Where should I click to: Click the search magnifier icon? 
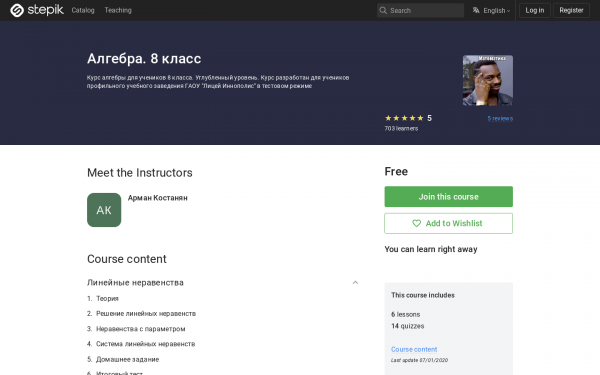(383, 10)
